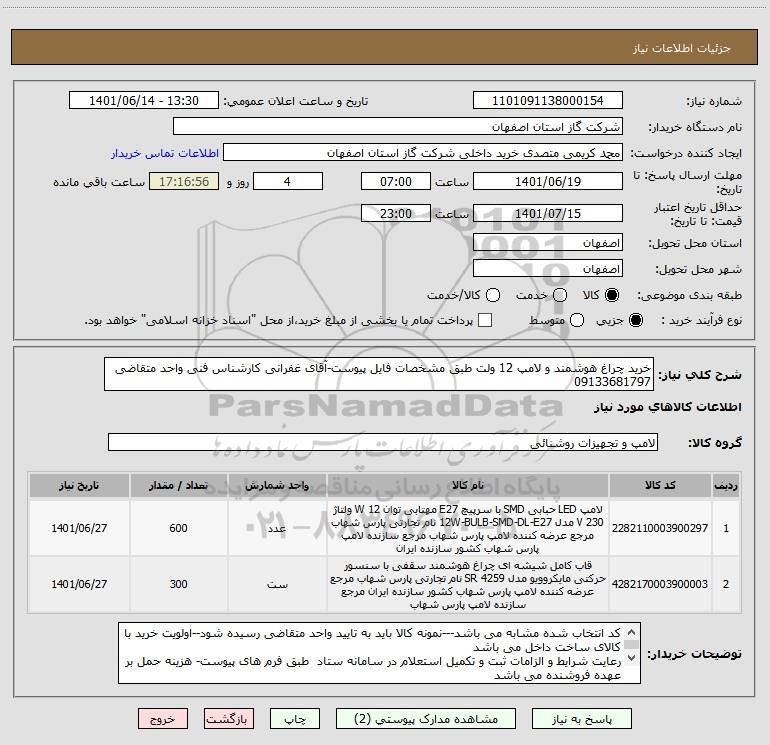The image size is (770, 745).
Task: Click the نام دستگاه خریدار field
Action: 398,127
